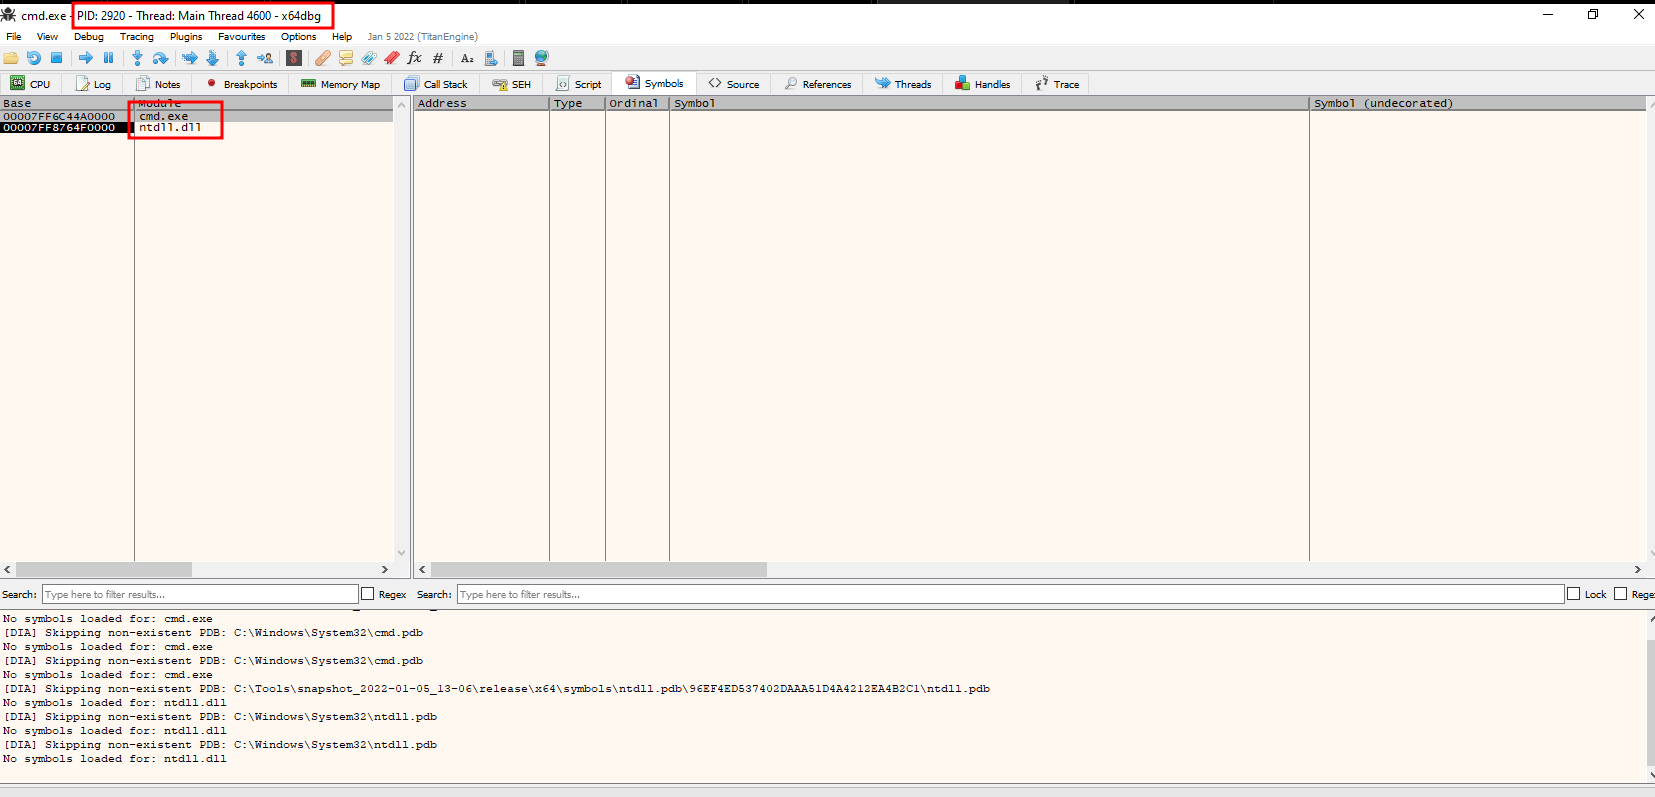
Task: Stop debugging with the blue square icon
Action: pyautogui.click(x=57, y=58)
